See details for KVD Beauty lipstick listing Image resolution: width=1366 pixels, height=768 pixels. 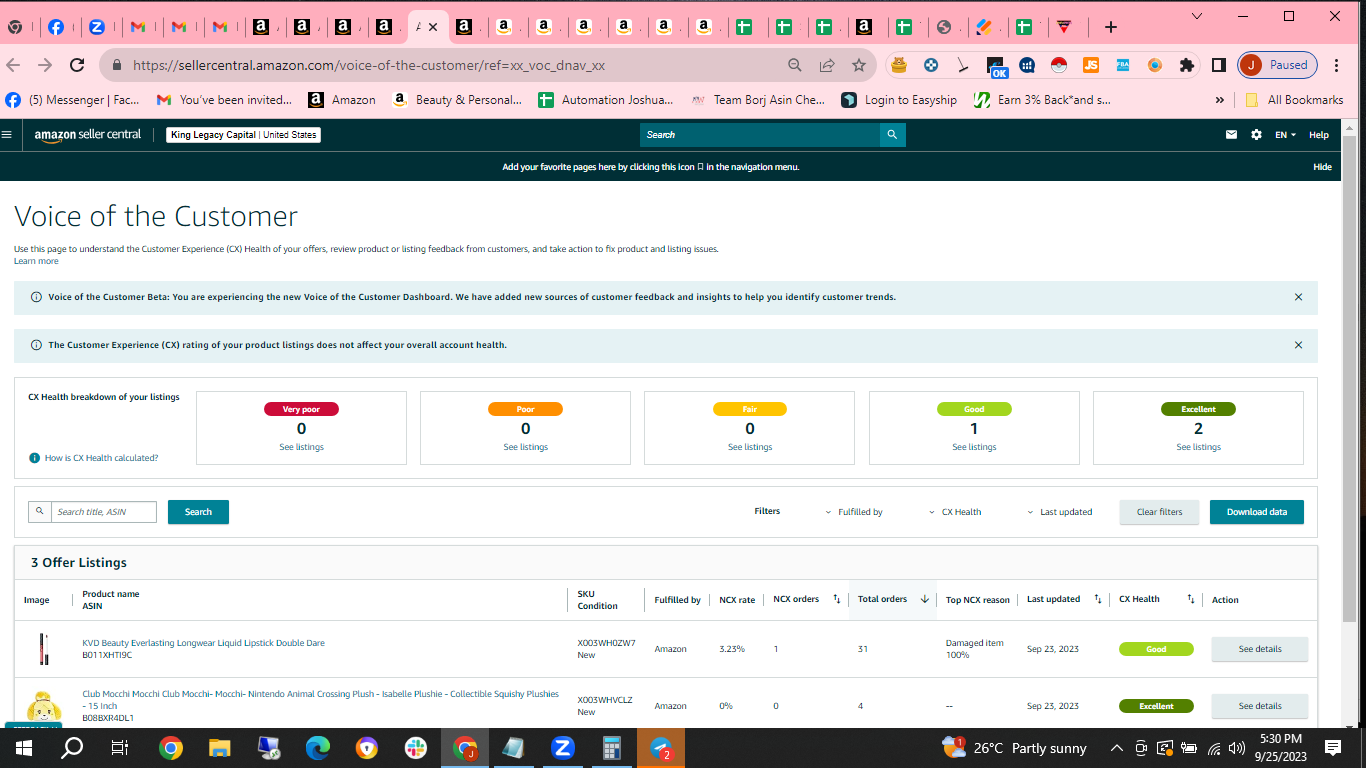1260,649
